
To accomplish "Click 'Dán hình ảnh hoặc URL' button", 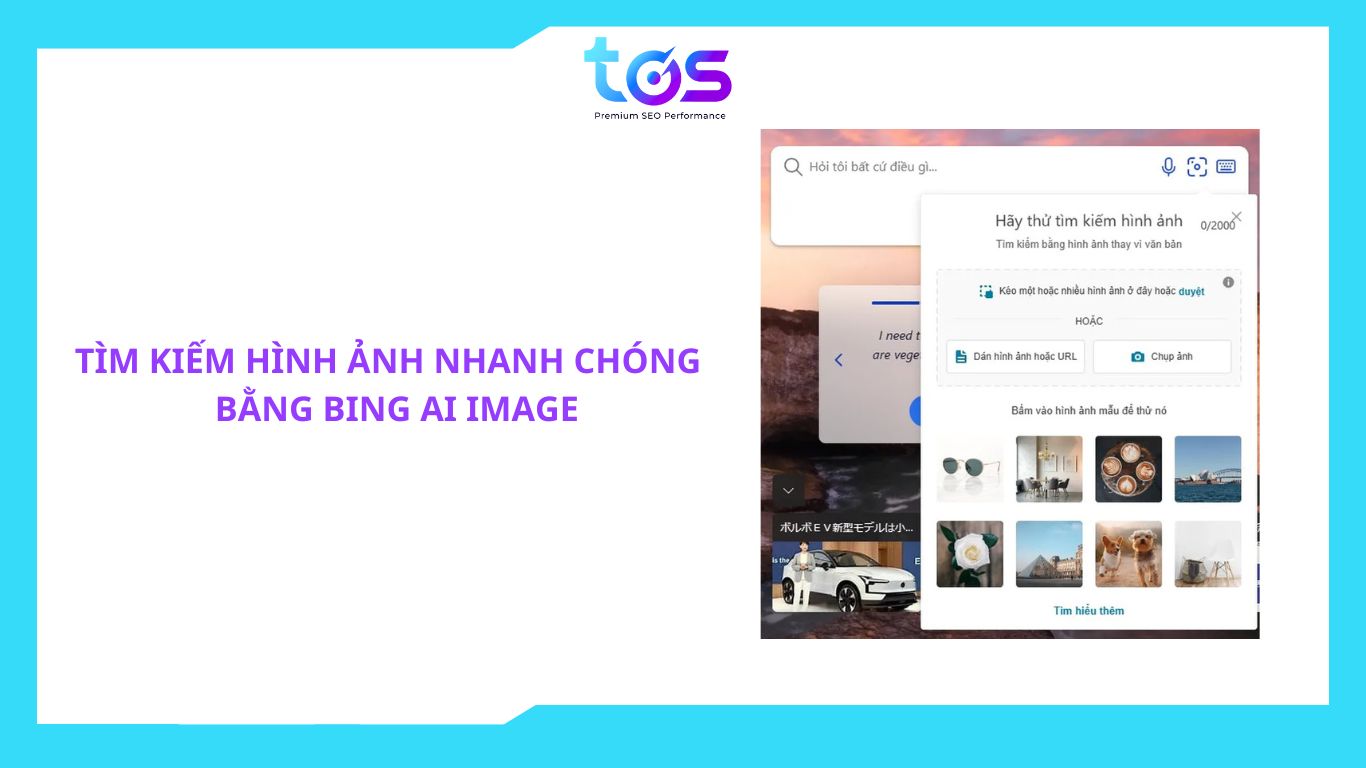I will click(x=1015, y=357).
